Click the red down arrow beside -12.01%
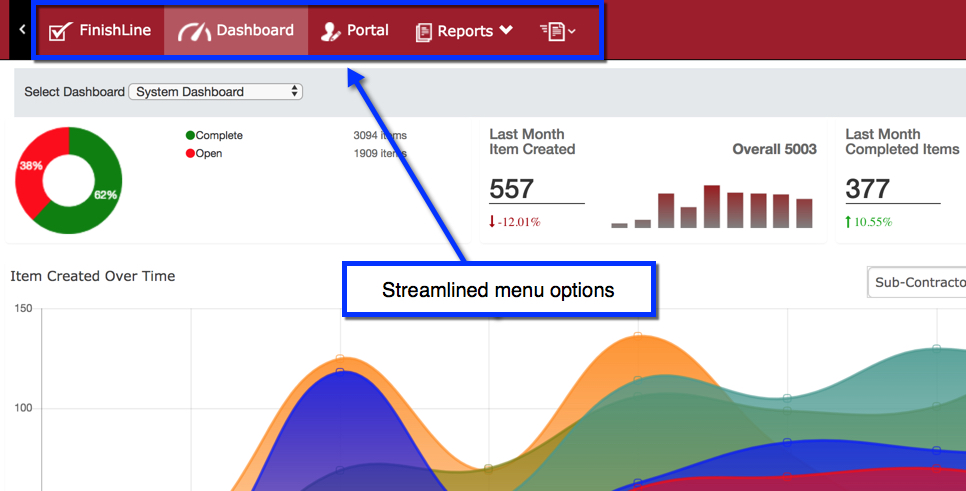 tap(493, 222)
